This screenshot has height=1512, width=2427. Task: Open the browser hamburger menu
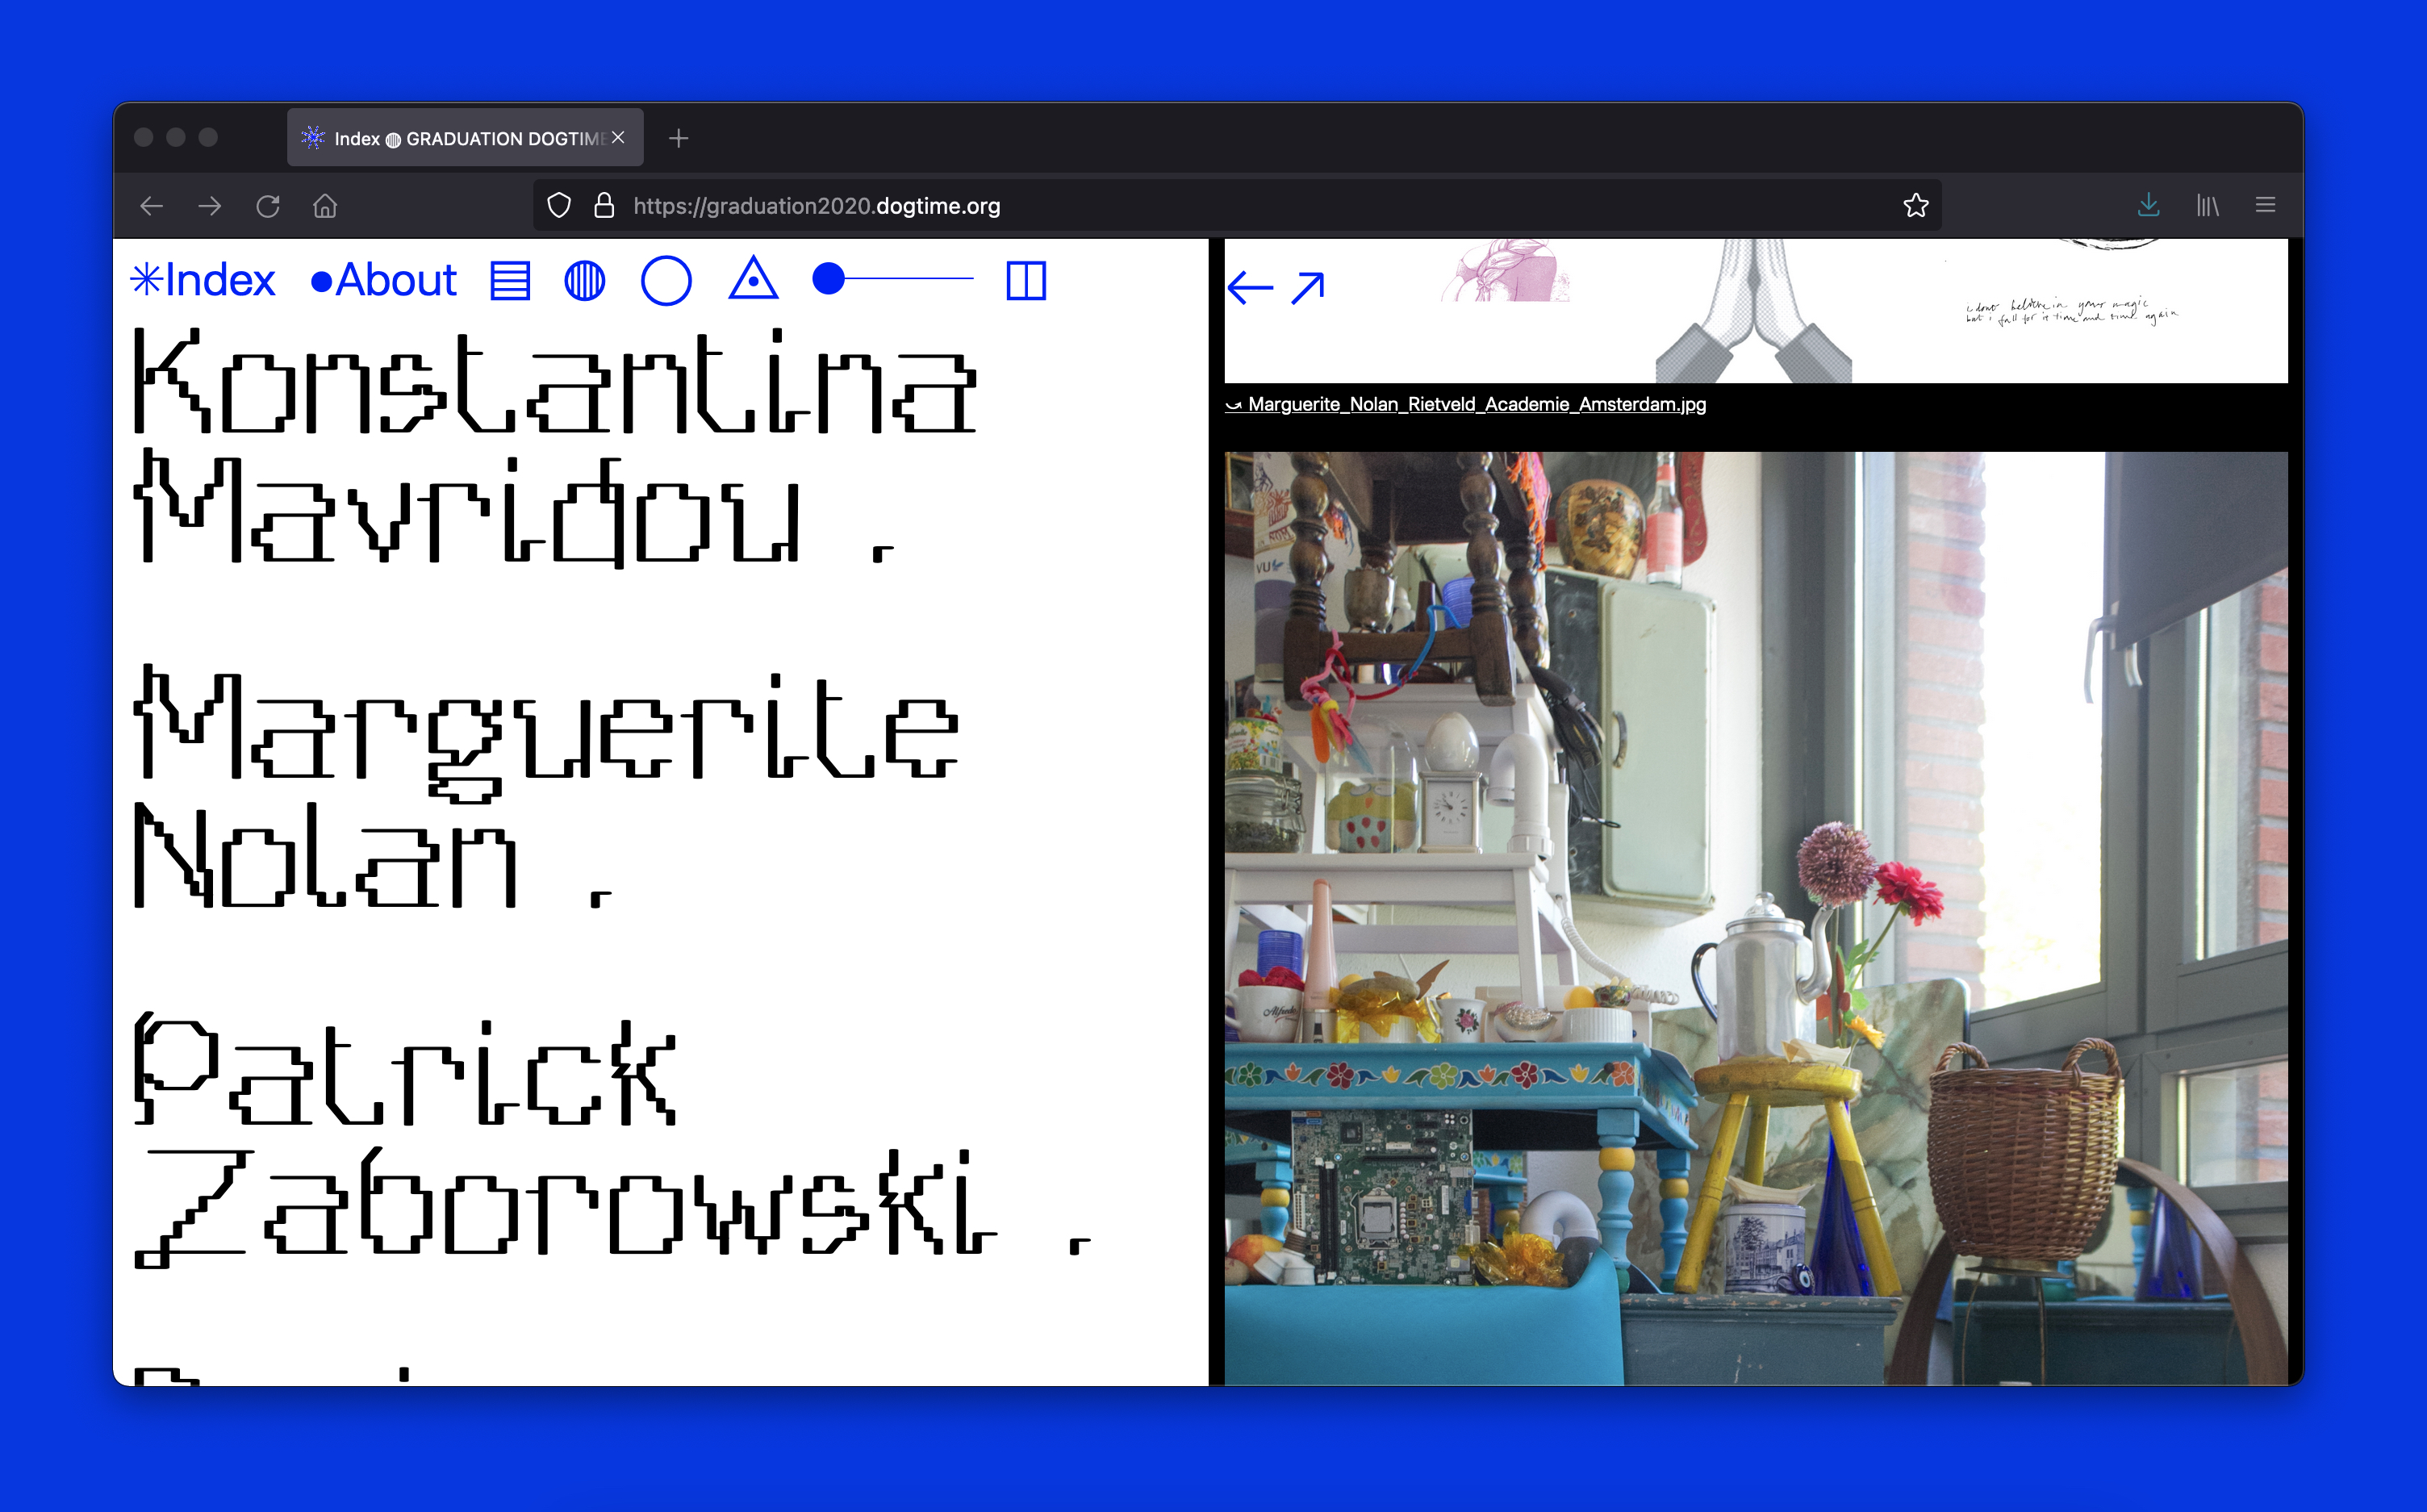(2265, 206)
